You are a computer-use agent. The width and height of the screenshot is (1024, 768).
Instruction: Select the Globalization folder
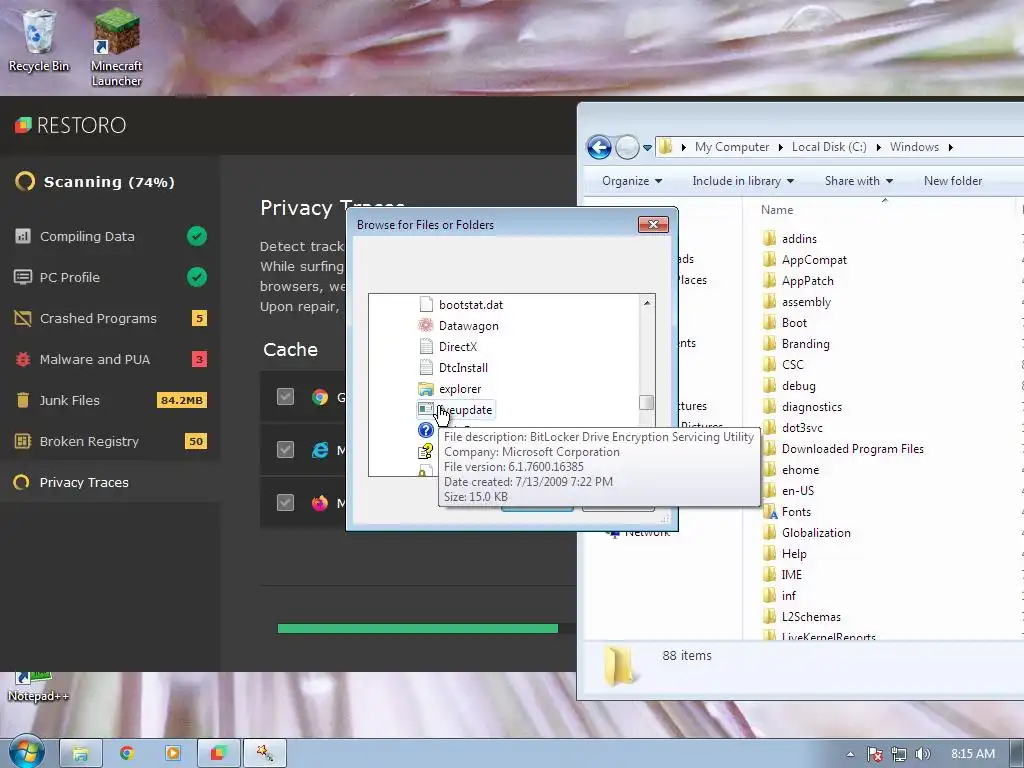tap(807, 532)
